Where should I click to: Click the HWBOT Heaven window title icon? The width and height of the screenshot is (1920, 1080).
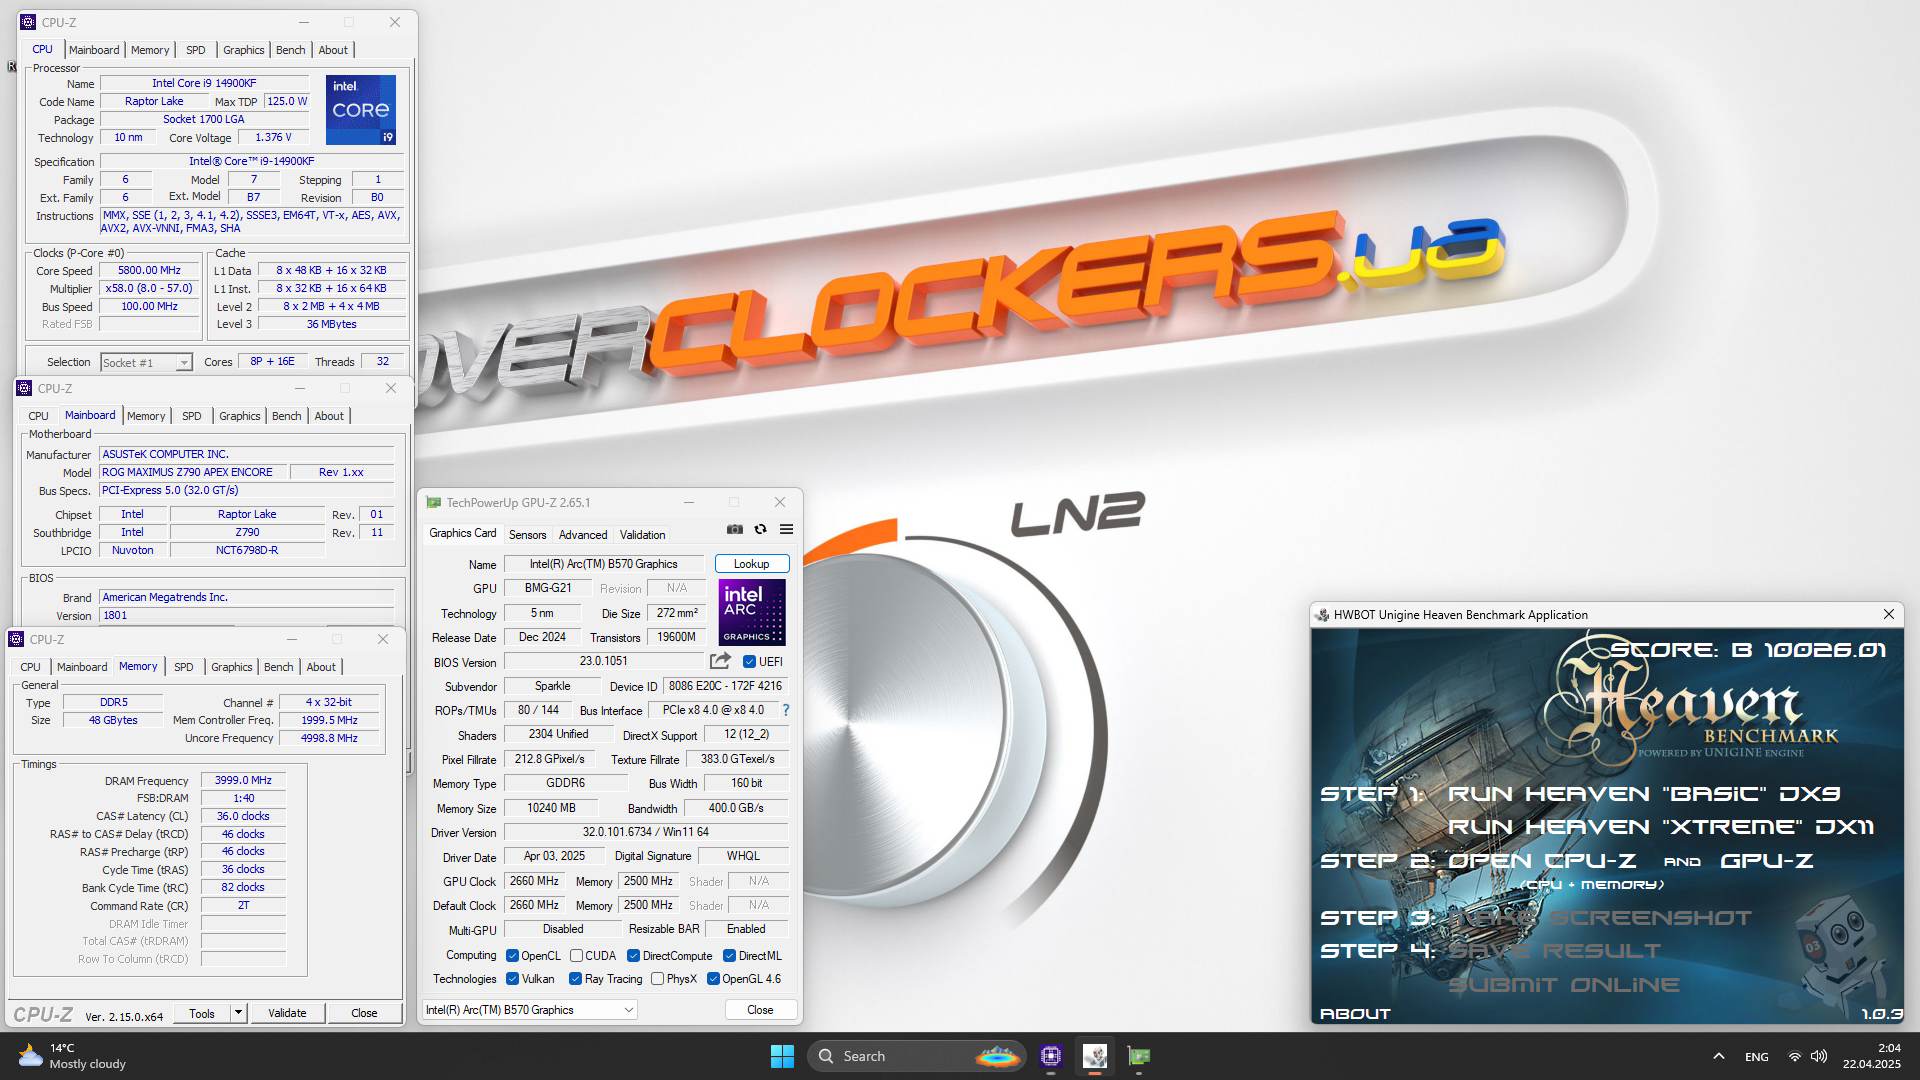(1322, 615)
